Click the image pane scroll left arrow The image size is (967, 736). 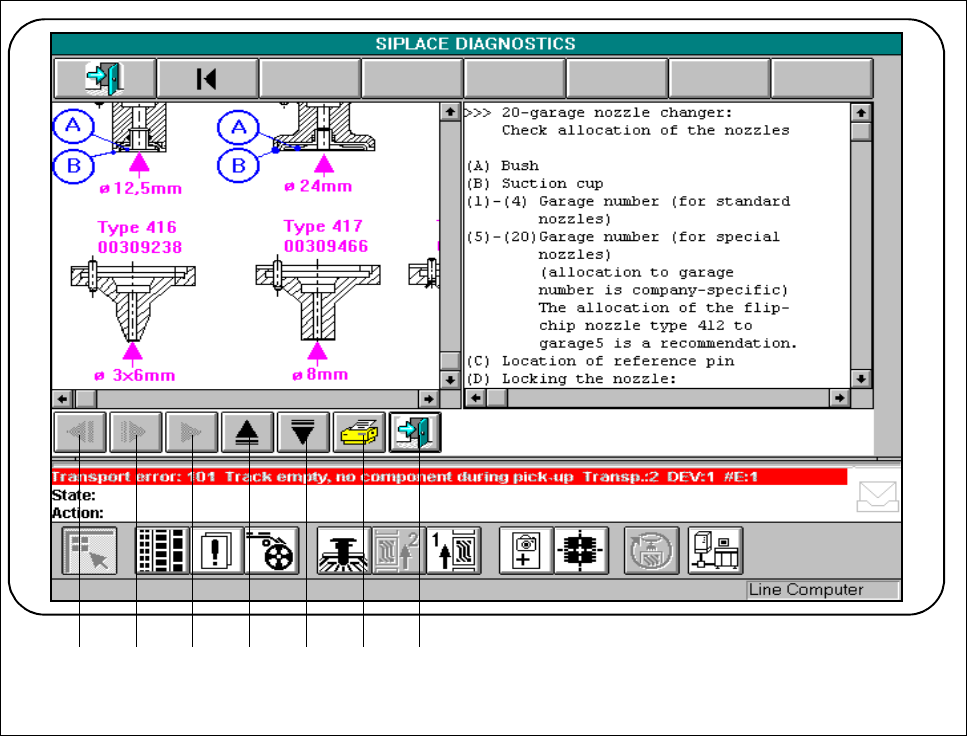[x=63, y=399]
